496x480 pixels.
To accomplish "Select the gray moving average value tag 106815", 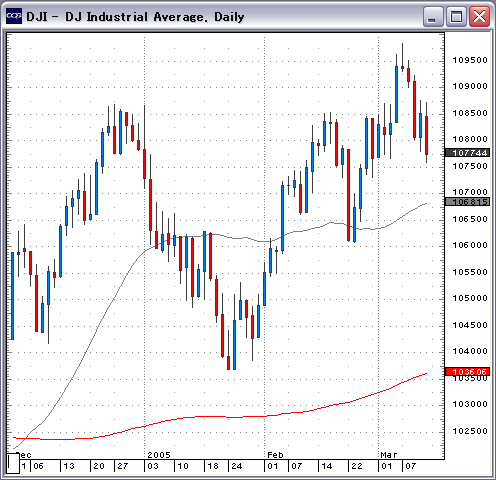I will (467, 202).
